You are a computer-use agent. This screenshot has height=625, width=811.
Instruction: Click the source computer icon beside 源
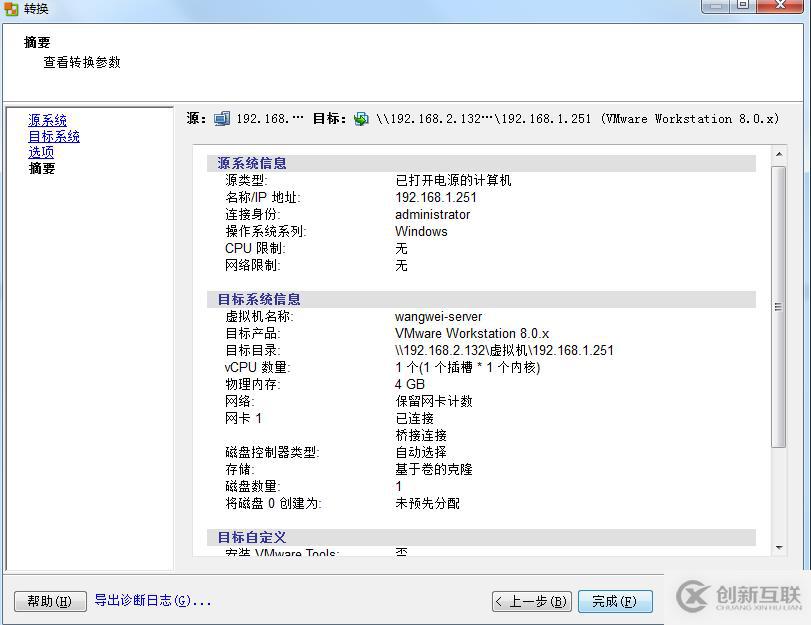click(x=220, y=118)
